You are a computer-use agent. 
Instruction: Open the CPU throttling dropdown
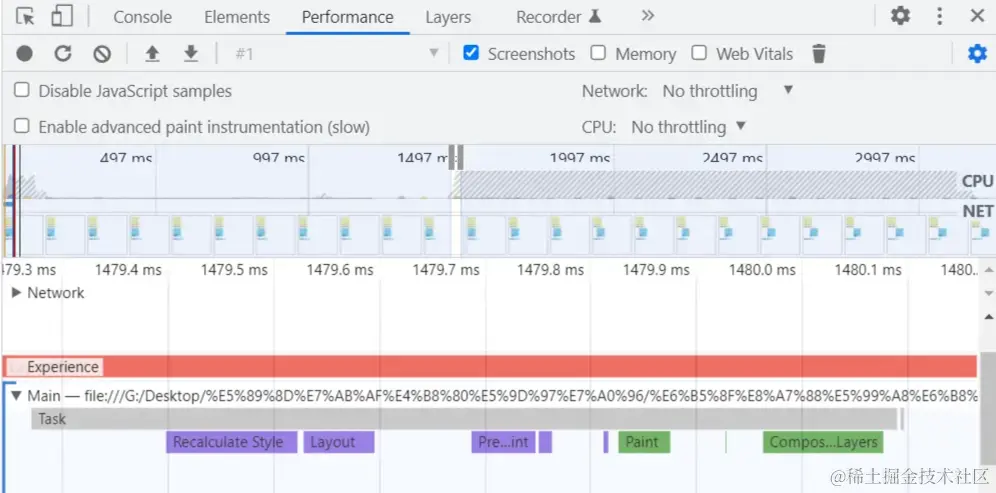[689, 127]
